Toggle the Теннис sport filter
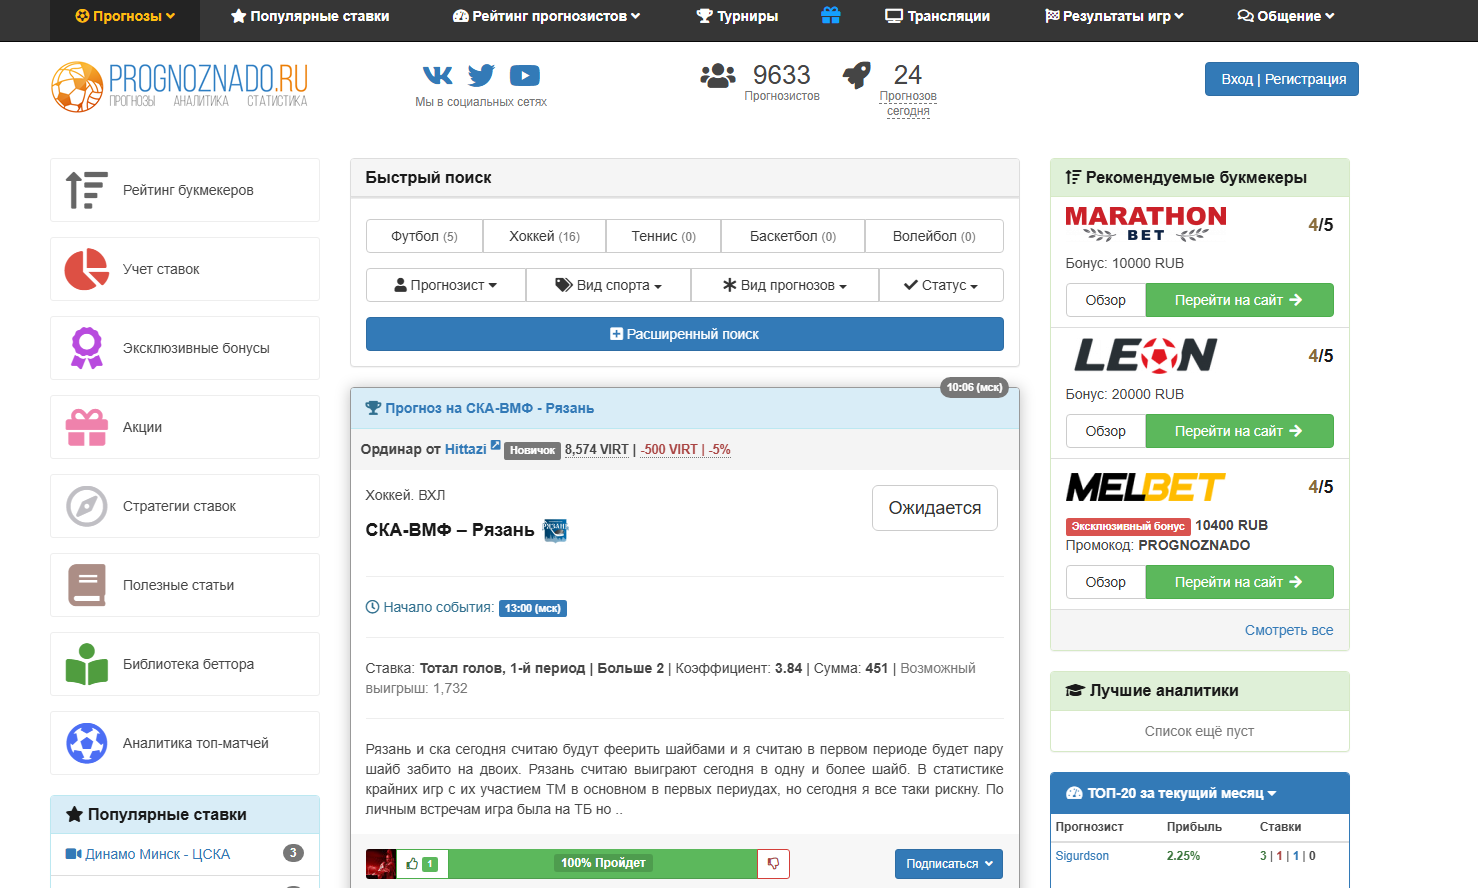Image resolution: width=1478 pixels, height=888 pixels. [x=663, y=236]
